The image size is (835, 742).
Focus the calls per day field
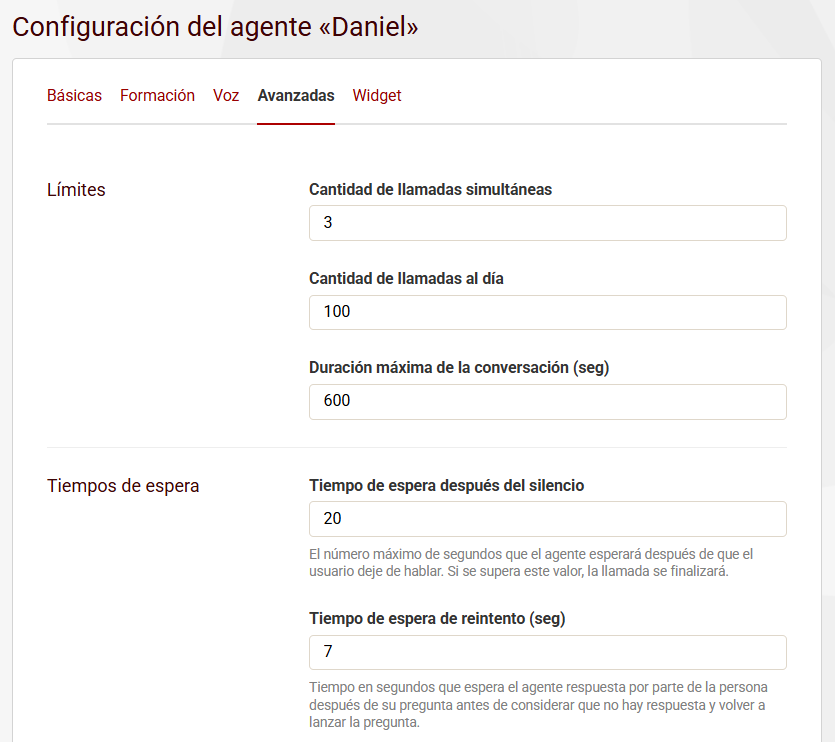pos(547,312)
